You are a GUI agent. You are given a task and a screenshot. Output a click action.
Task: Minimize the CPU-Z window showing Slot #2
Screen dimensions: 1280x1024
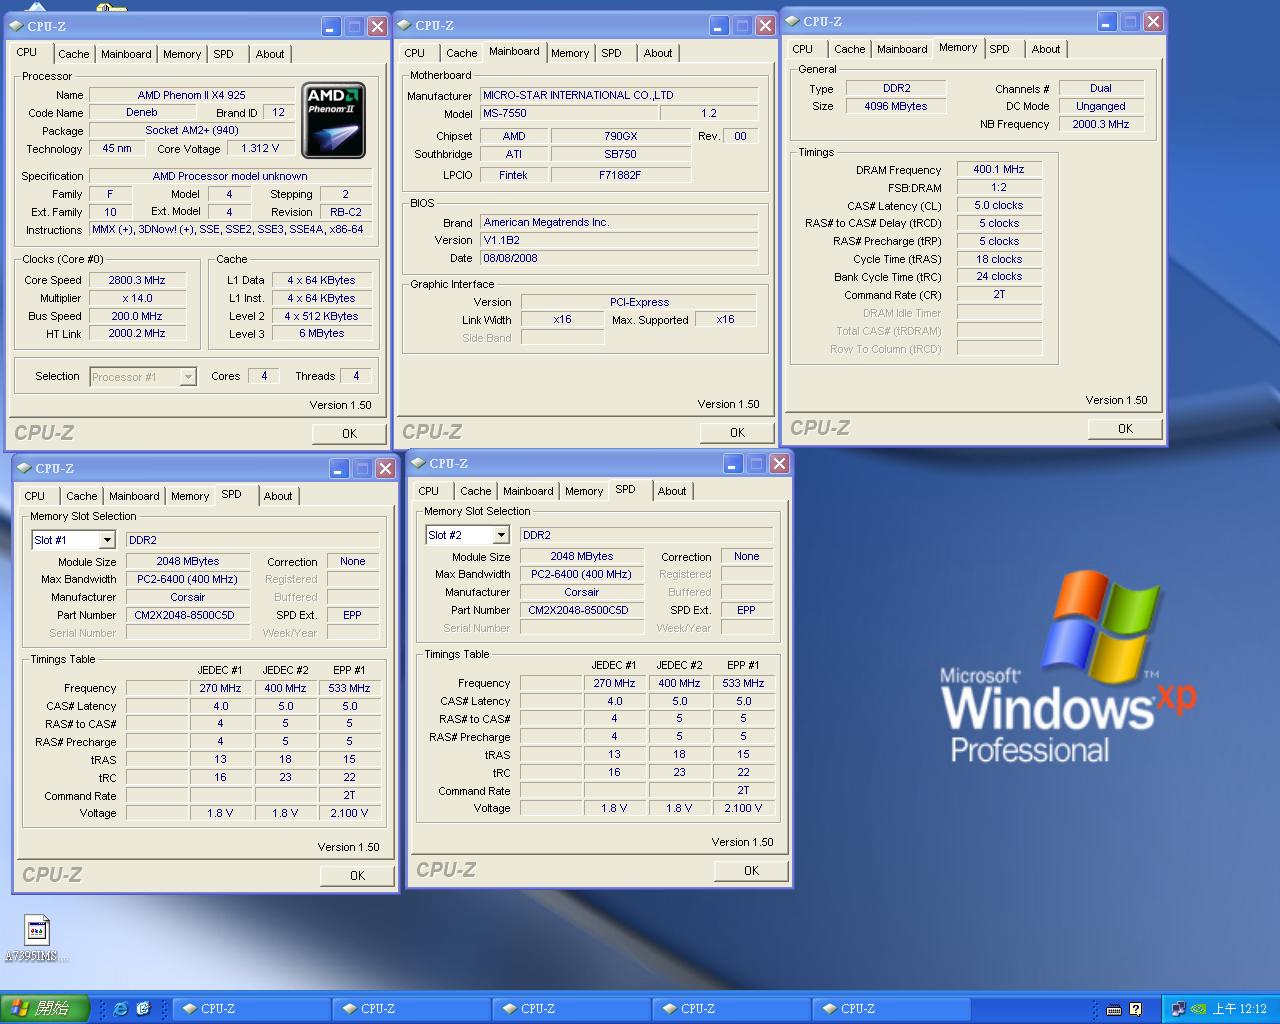[733, 463]
